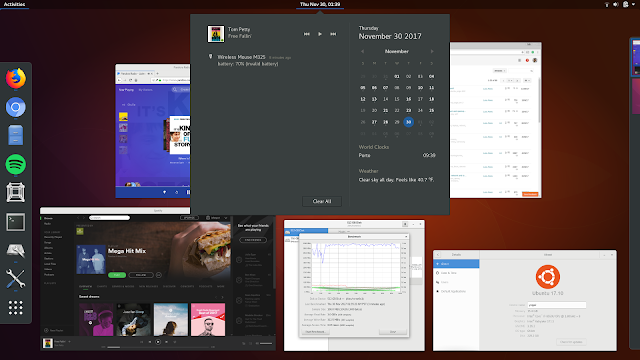
Task: Open Firefox from the dock
Action: pyautogui.click(x=16, y=78)
